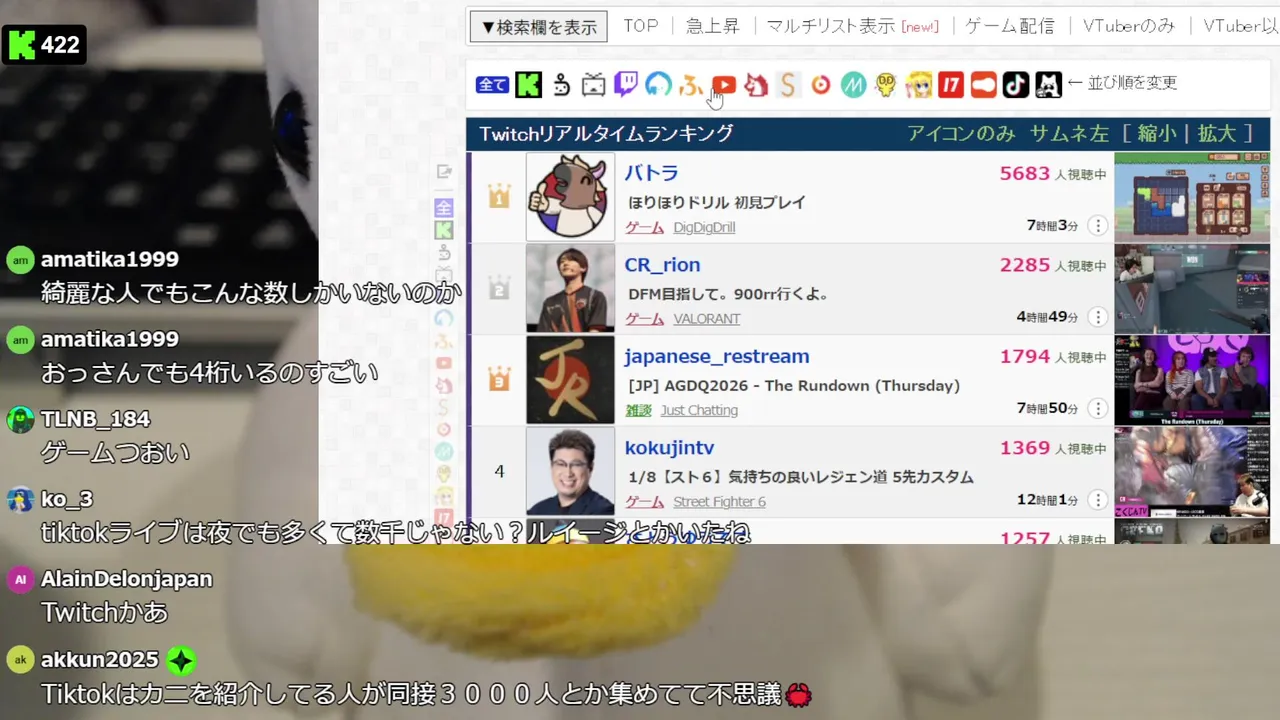Filter ranking by yellow DD head icon

[885, 85]
